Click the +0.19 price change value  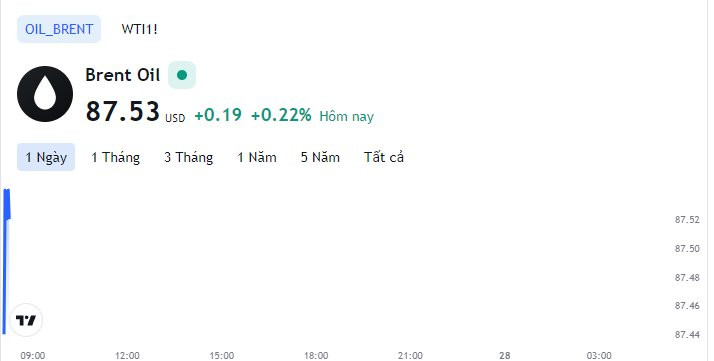218,115
